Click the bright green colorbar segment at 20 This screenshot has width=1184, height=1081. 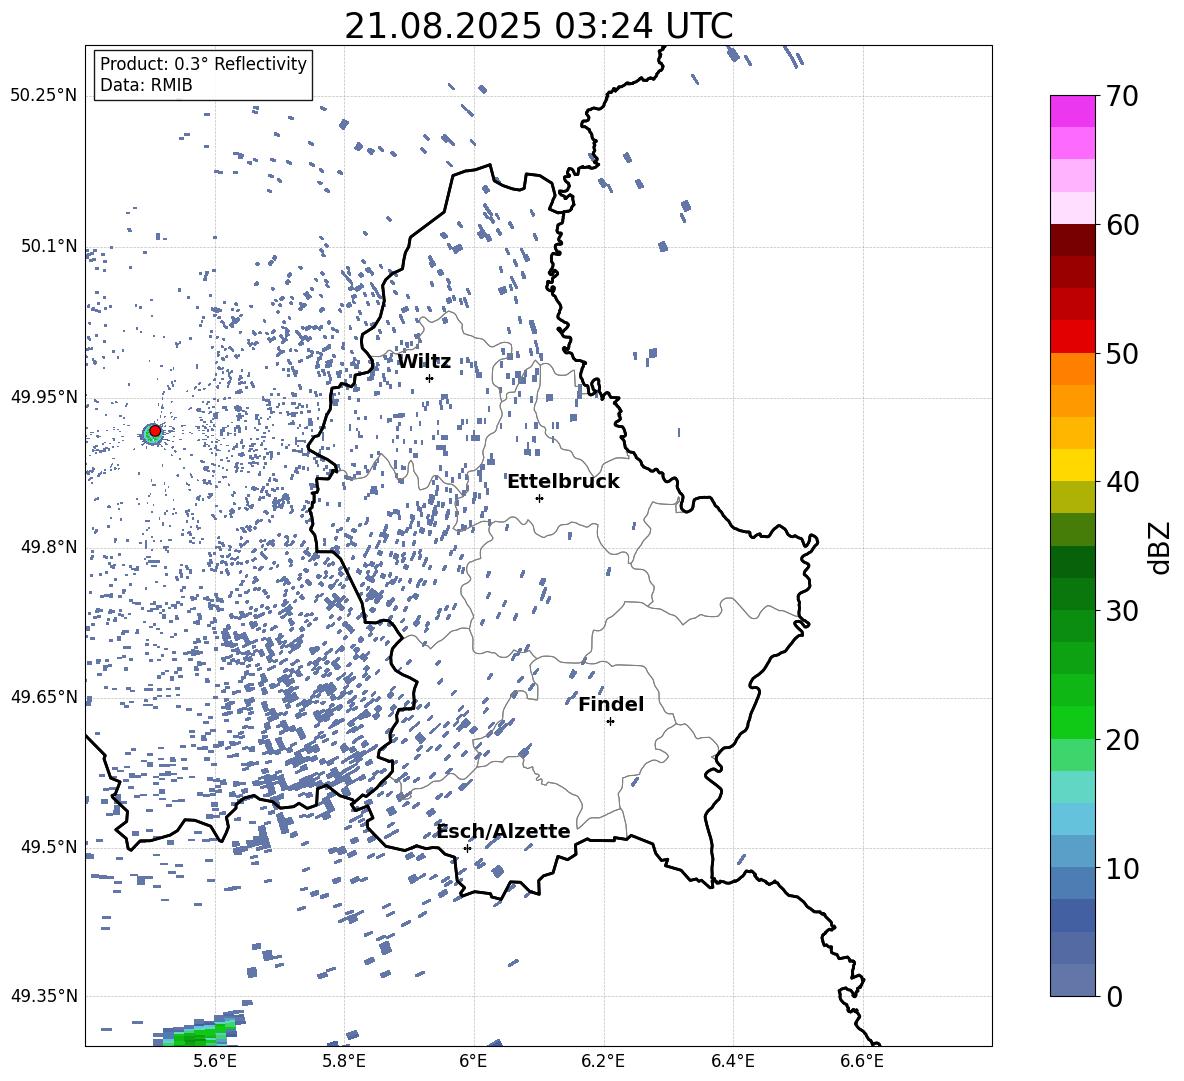[1072, 722]
